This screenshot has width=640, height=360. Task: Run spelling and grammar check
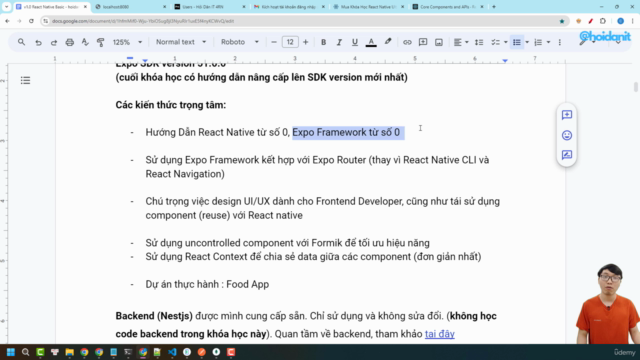pos(85,42)
